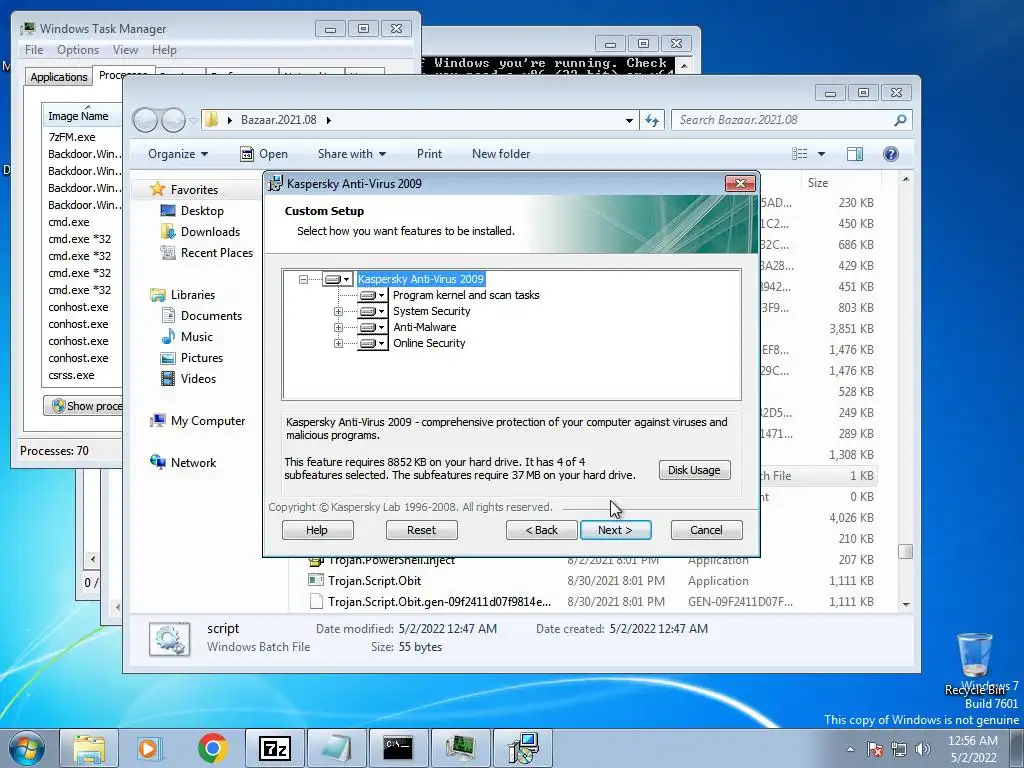Click the Explorer forward navigation button
Screen dimensions: 1024x768
click(x=174, y=120)
